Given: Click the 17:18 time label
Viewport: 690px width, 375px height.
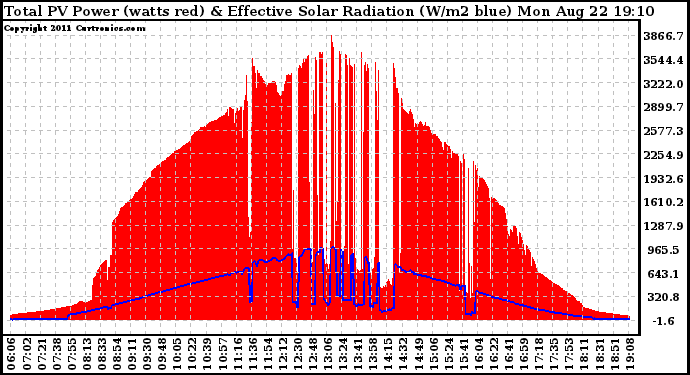Looking at the screenshot, I should click(x=539, y=354).
